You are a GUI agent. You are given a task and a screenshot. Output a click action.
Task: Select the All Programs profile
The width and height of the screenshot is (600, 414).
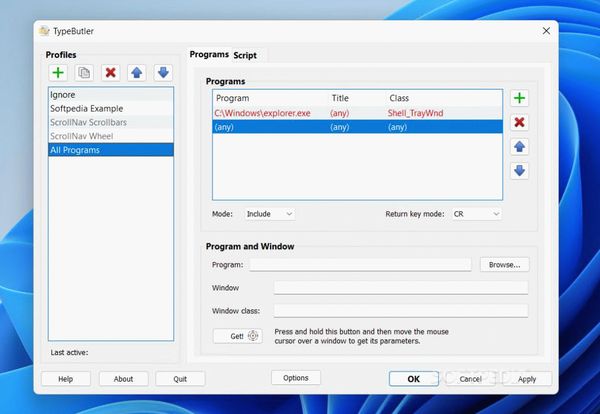click(111, 150)
